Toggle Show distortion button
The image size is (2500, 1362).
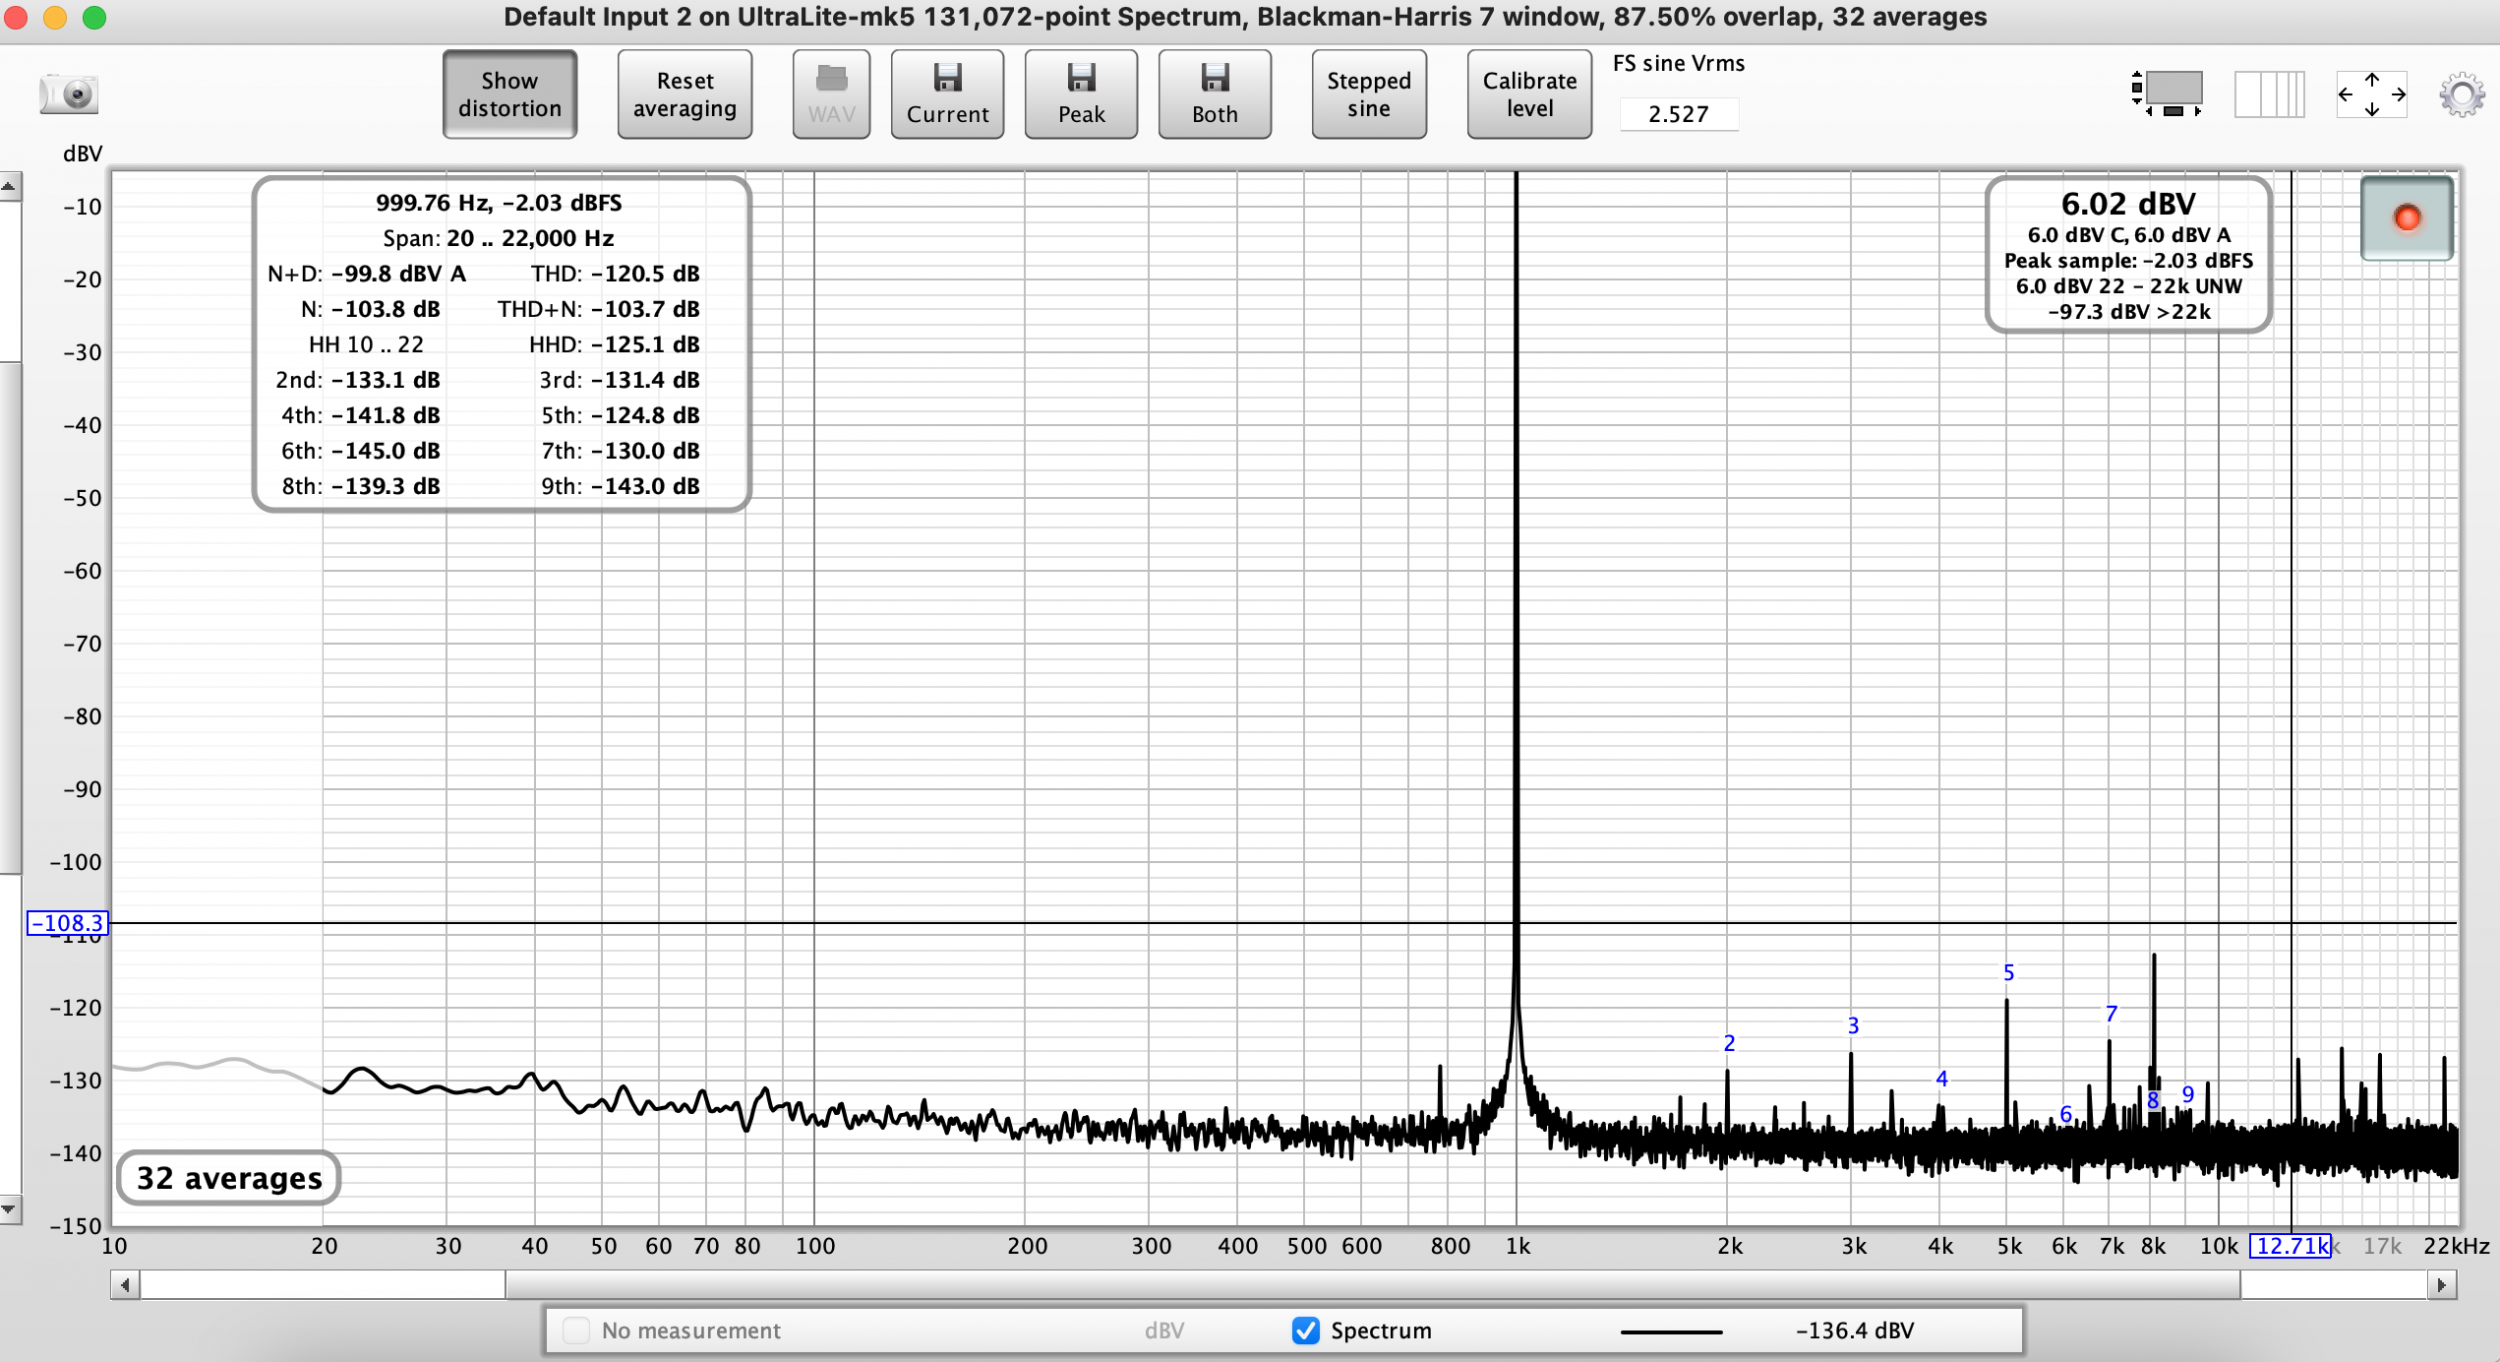click(x=510, y=94)
